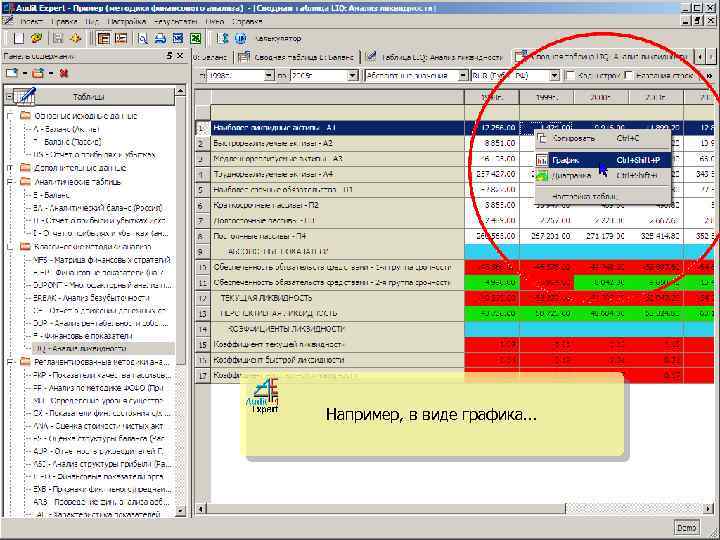Switch to the Сводная таблица Баланс tab
The width and height of the screenshot is (720, 540).
(x=297, y=57)
